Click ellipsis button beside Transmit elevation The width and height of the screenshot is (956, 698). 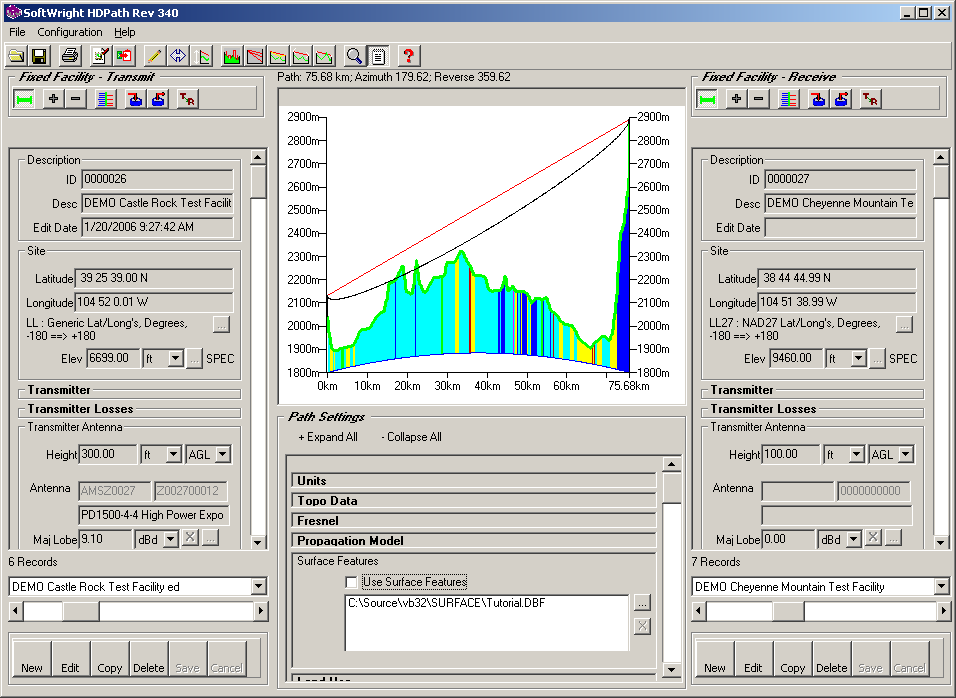coord(194,358)
